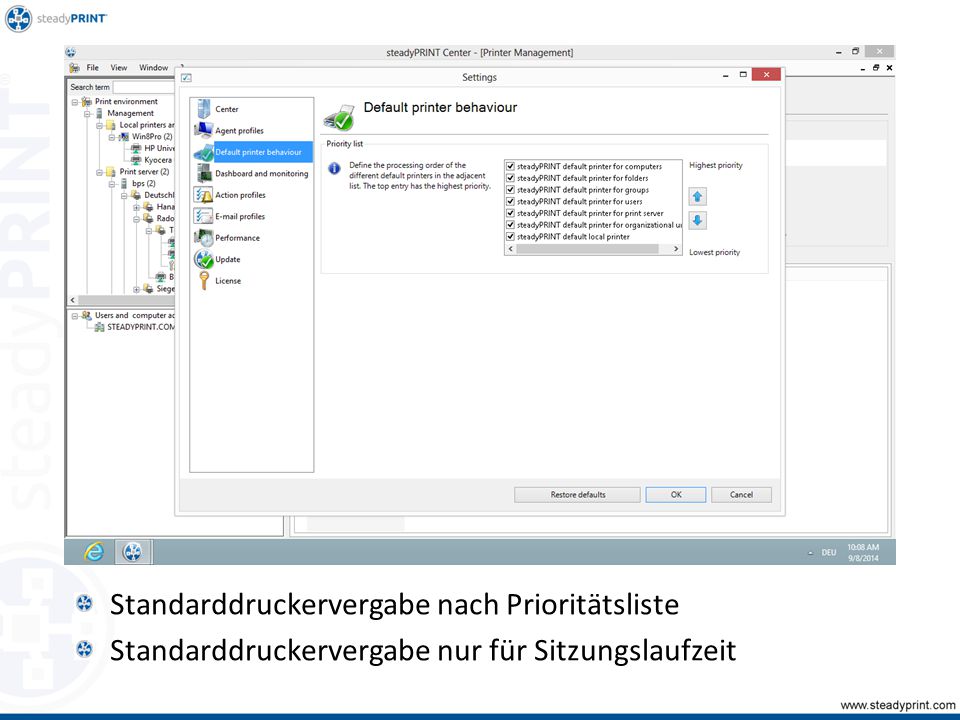Click the priority list scroll left arrow
The height and width of the screenshot is (720, 960).
pyautogui.click(x=511, y=249)
